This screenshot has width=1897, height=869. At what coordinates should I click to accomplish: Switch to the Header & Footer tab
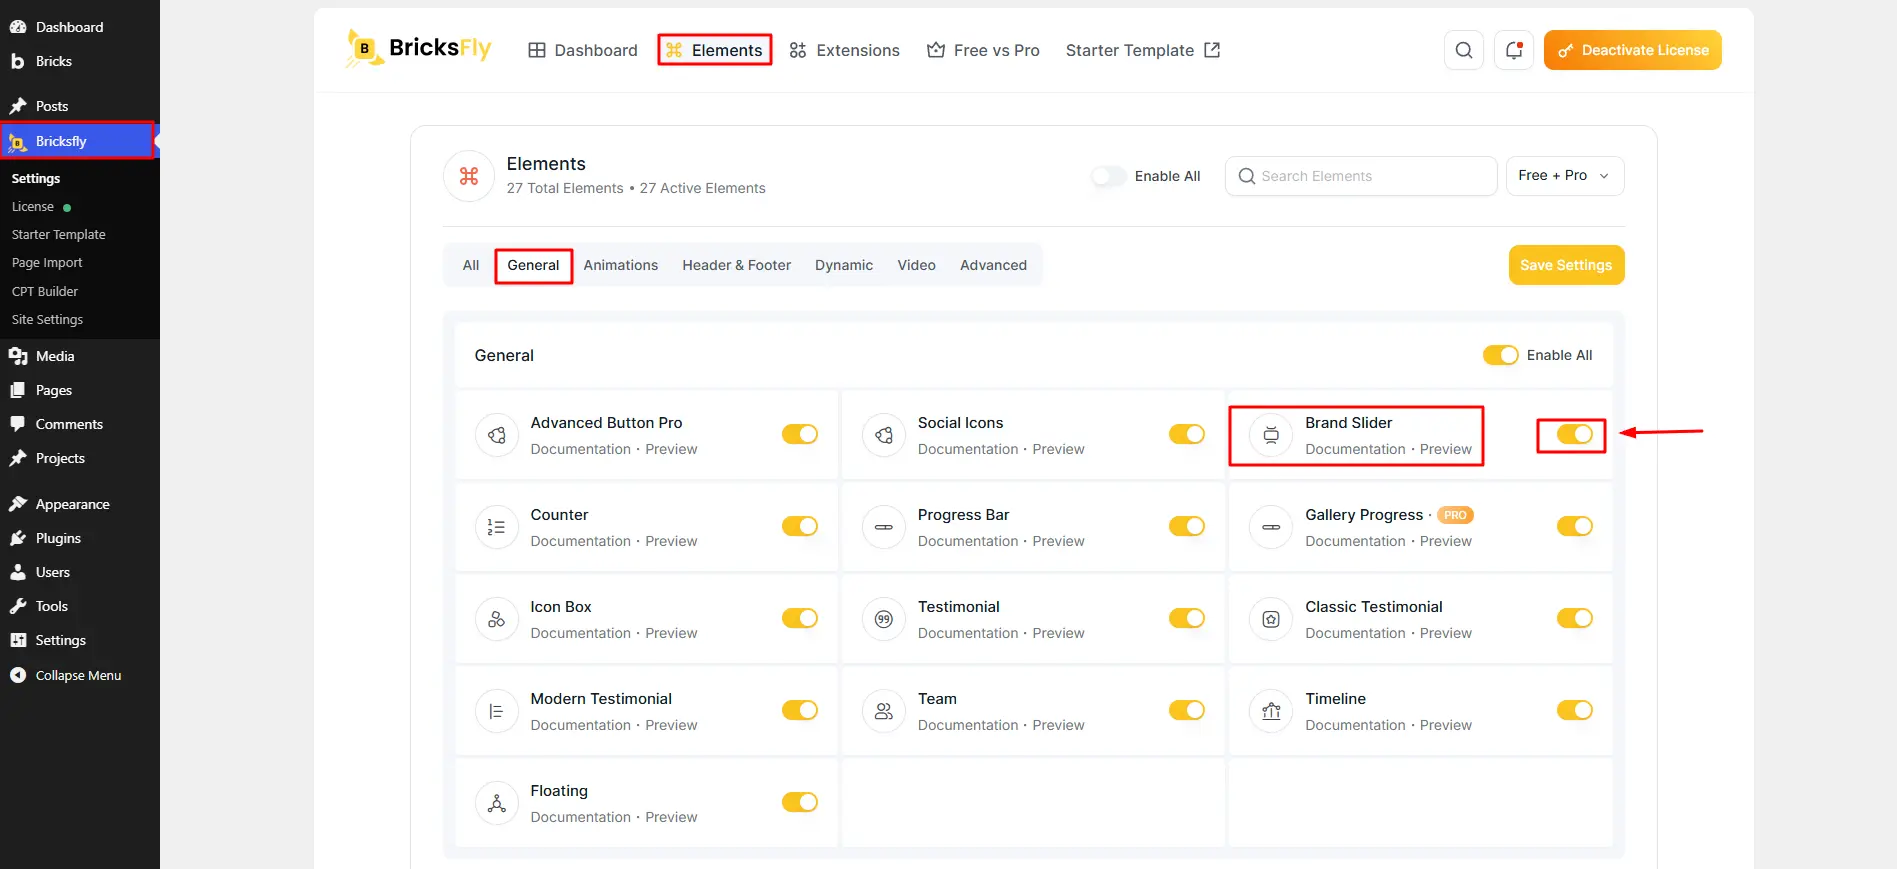[x=737, y=265]
